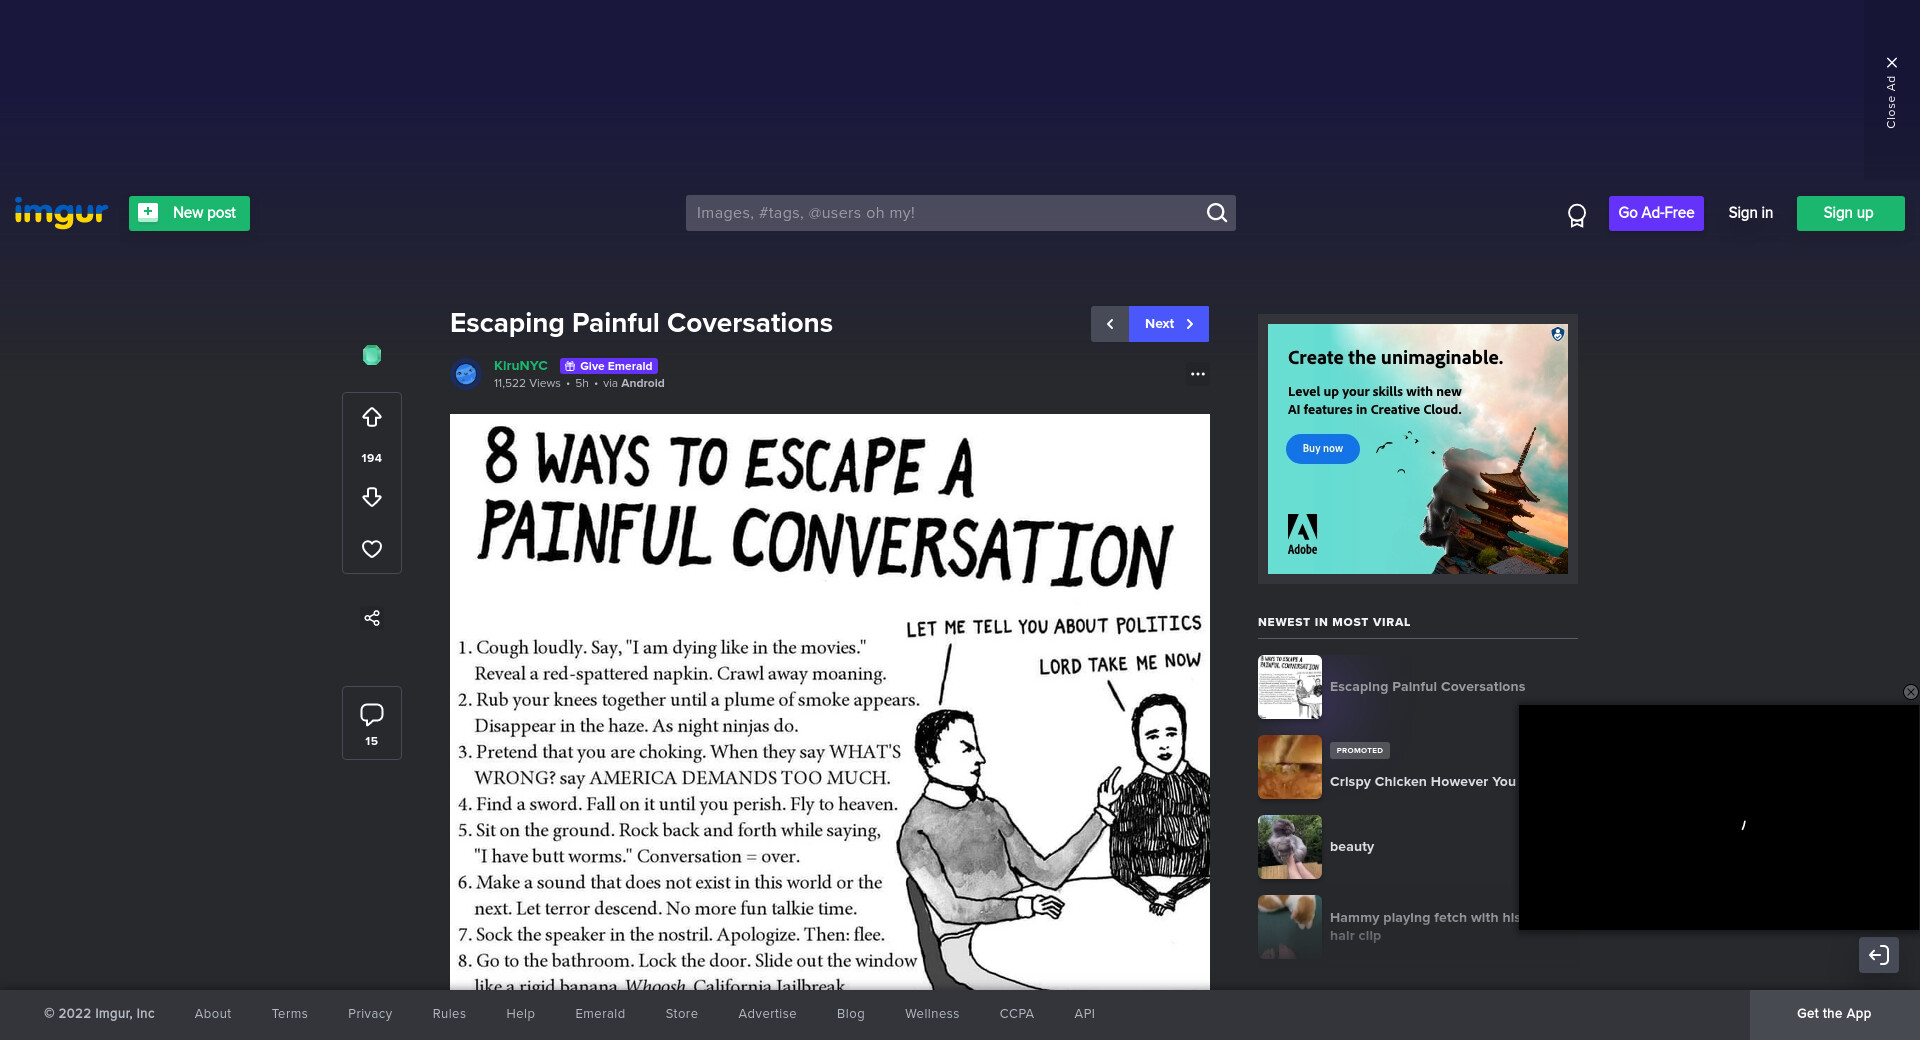This screenshot has width=1920, height=1040.
Task: Upvote the post with the up arrow
Action: pyautogui.click(x=372, y=418)
